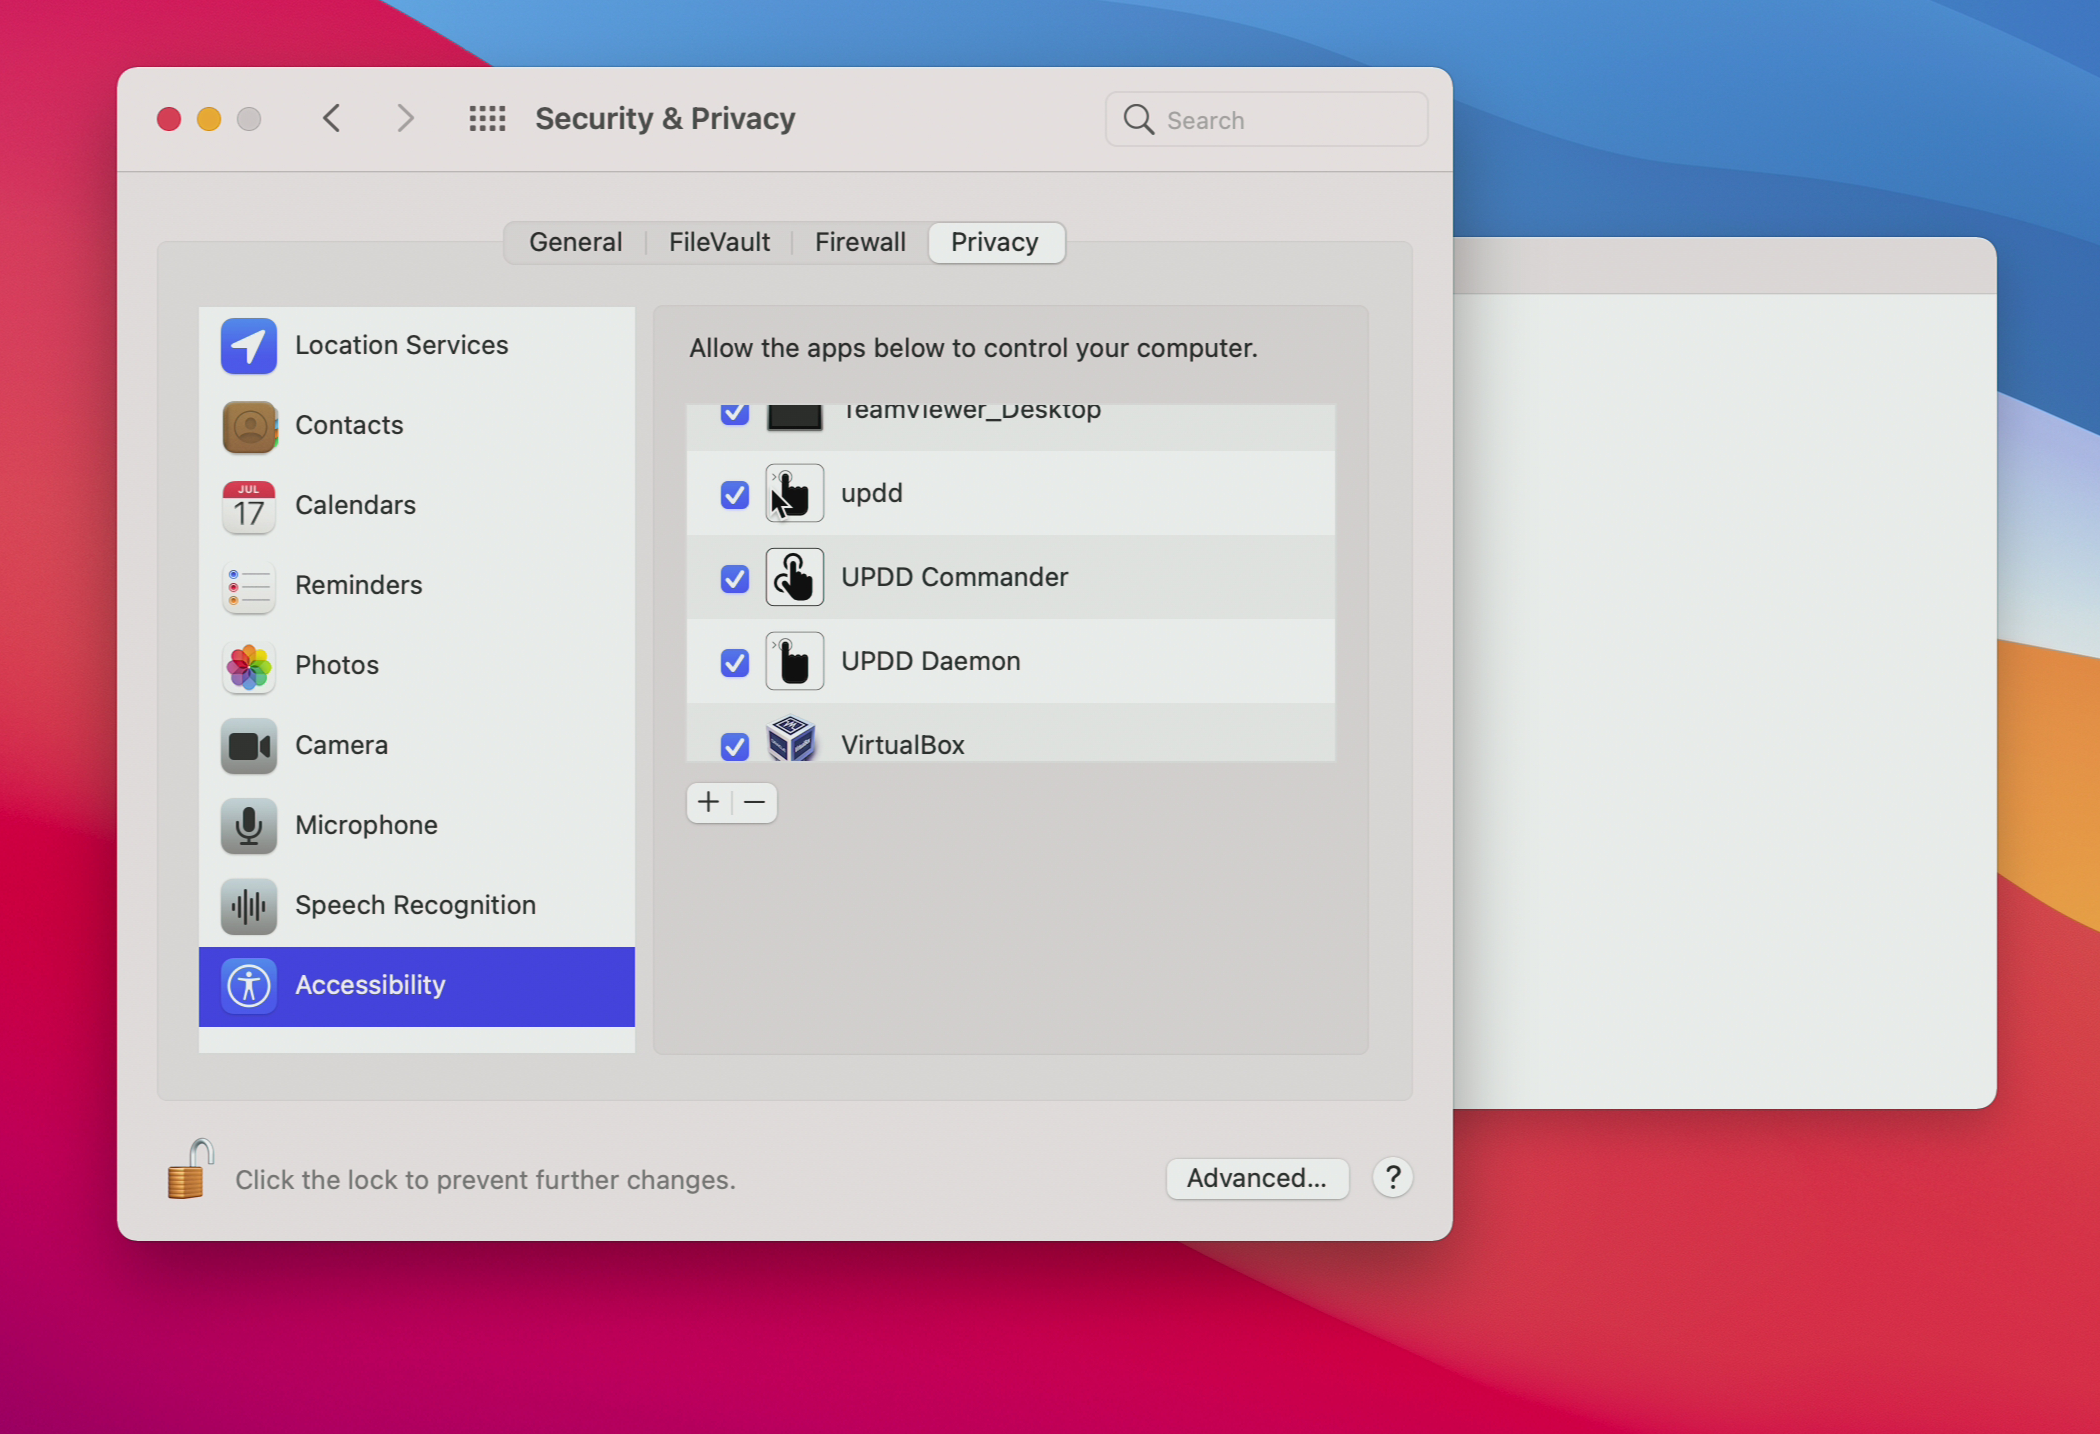Click the Advanced... button
2100x1434 pixels.
1256,1178
